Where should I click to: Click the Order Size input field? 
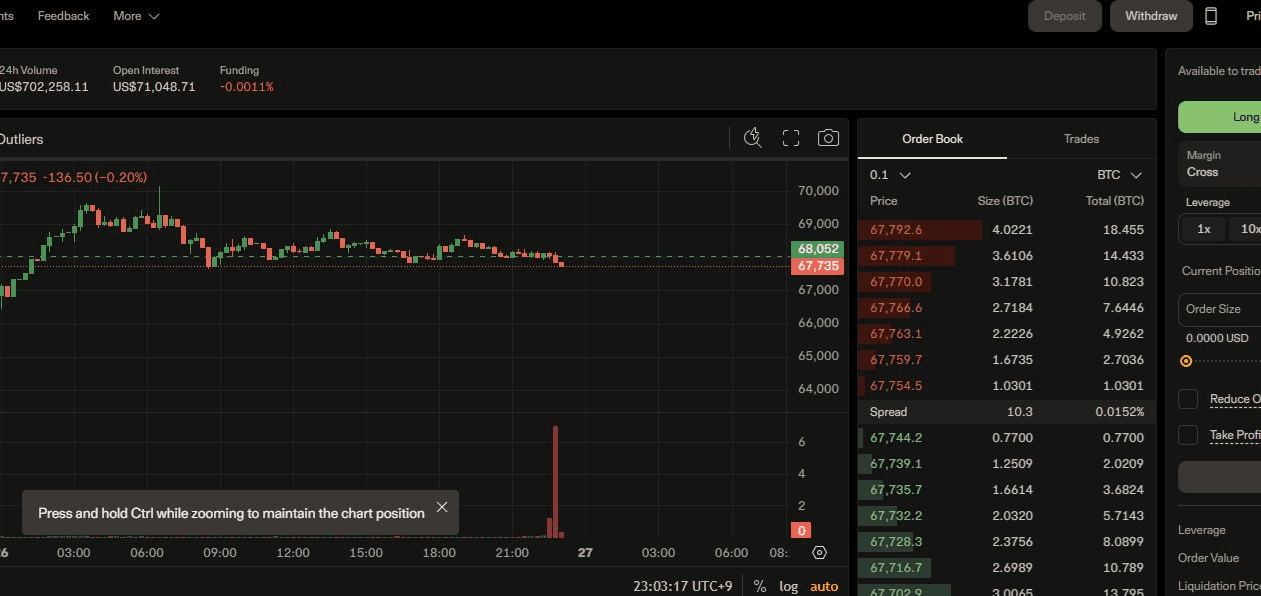[1220, 309]
